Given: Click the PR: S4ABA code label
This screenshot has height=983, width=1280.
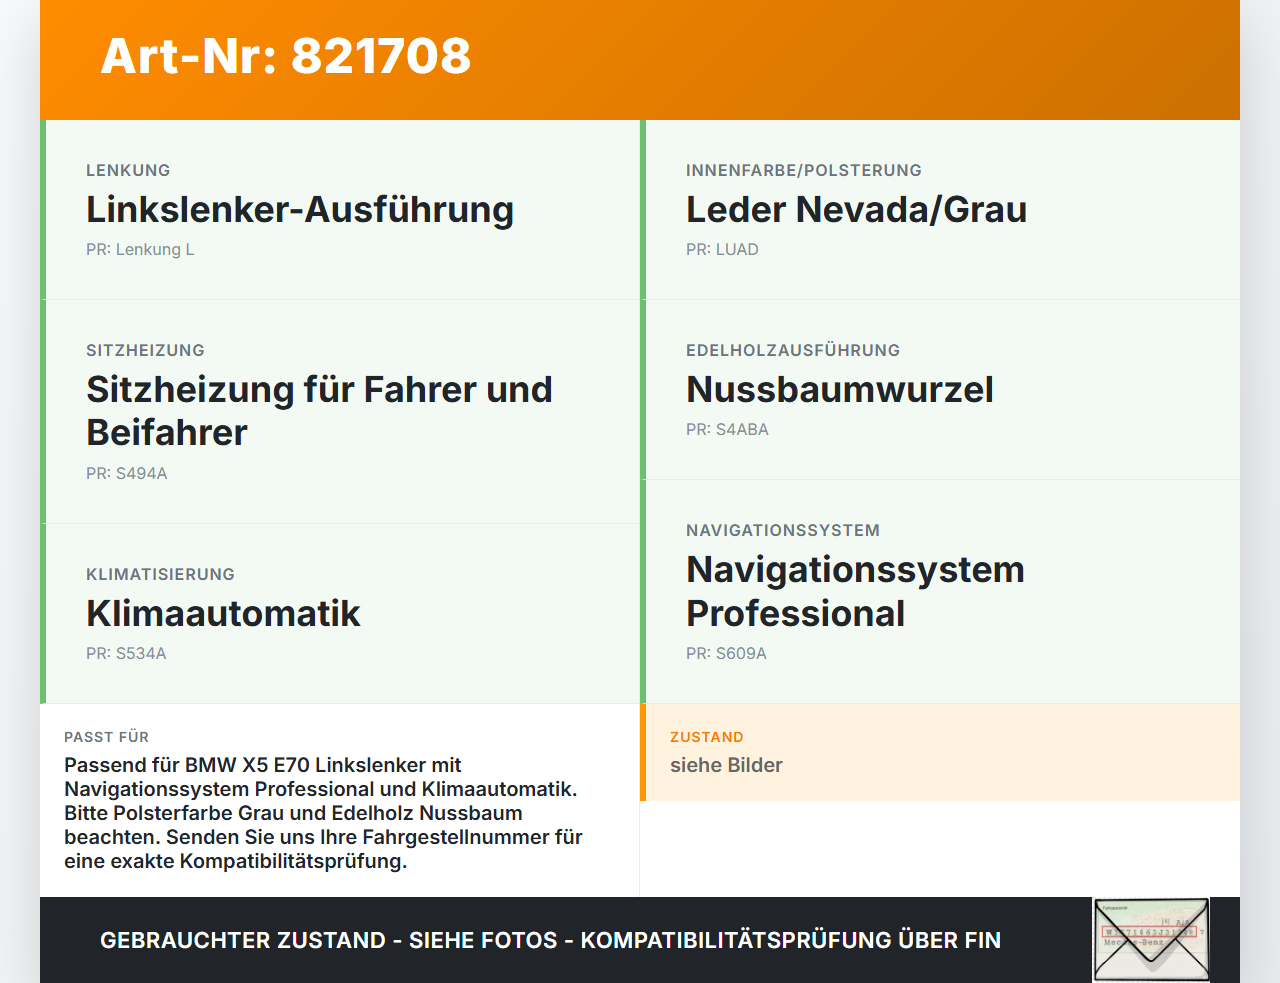Looking at the screenshot, I should 727,429.
